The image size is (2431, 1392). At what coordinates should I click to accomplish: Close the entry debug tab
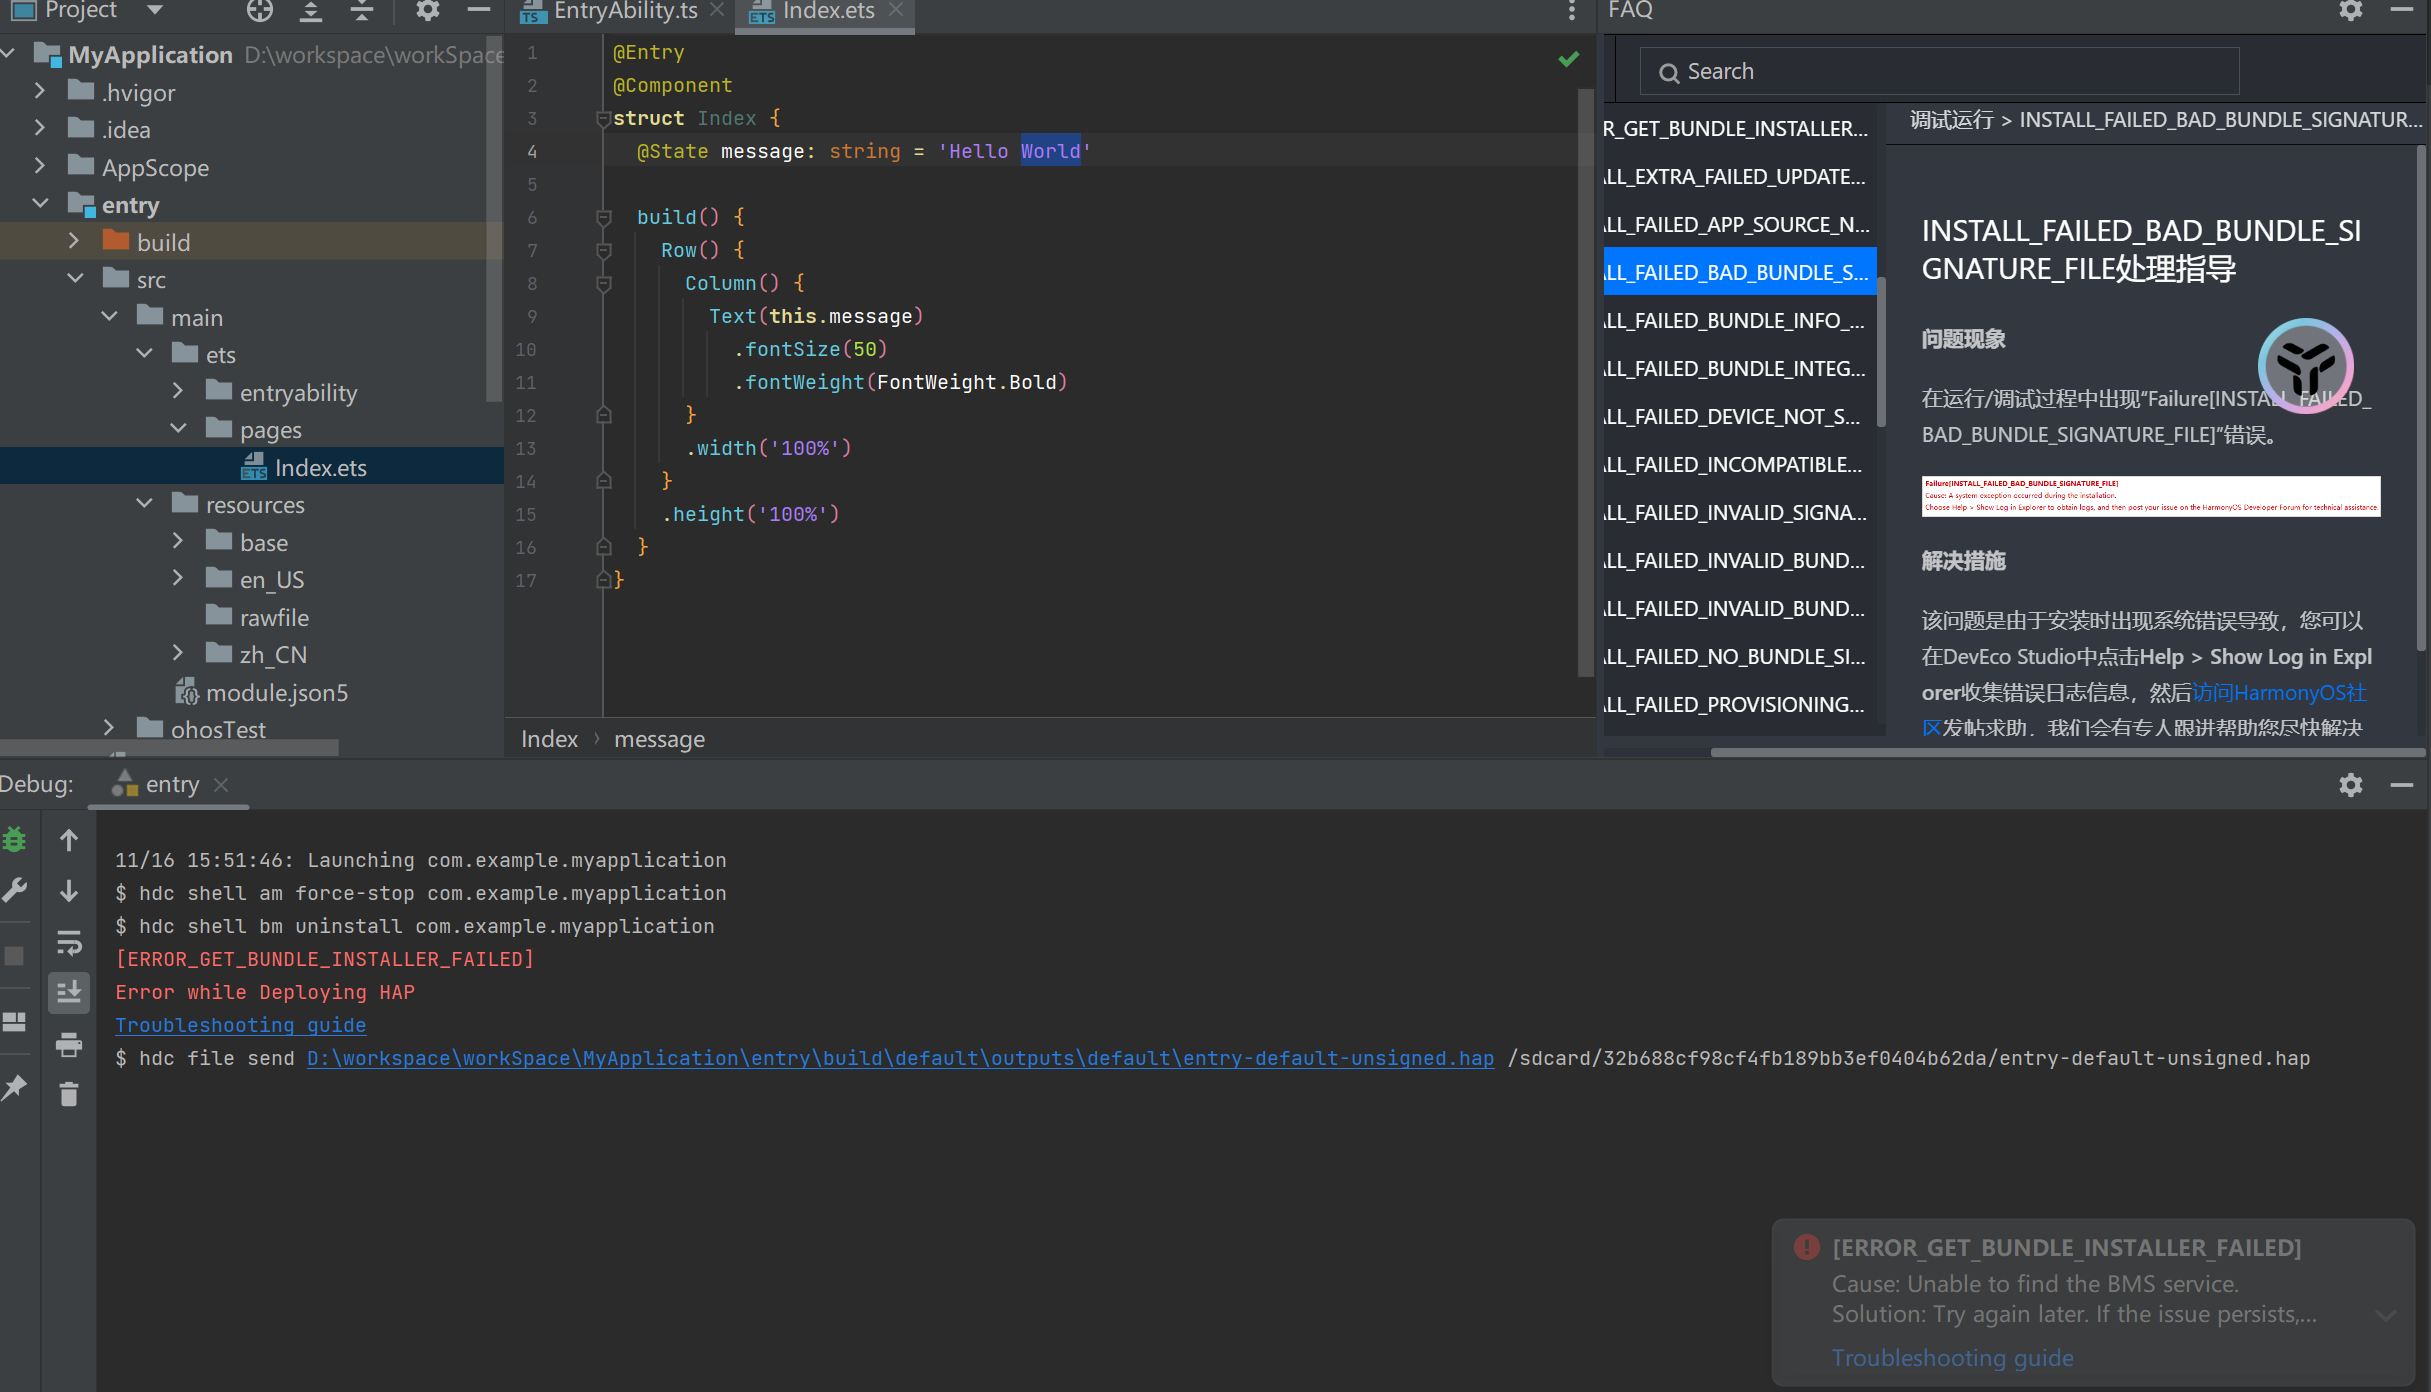[222, 785]
